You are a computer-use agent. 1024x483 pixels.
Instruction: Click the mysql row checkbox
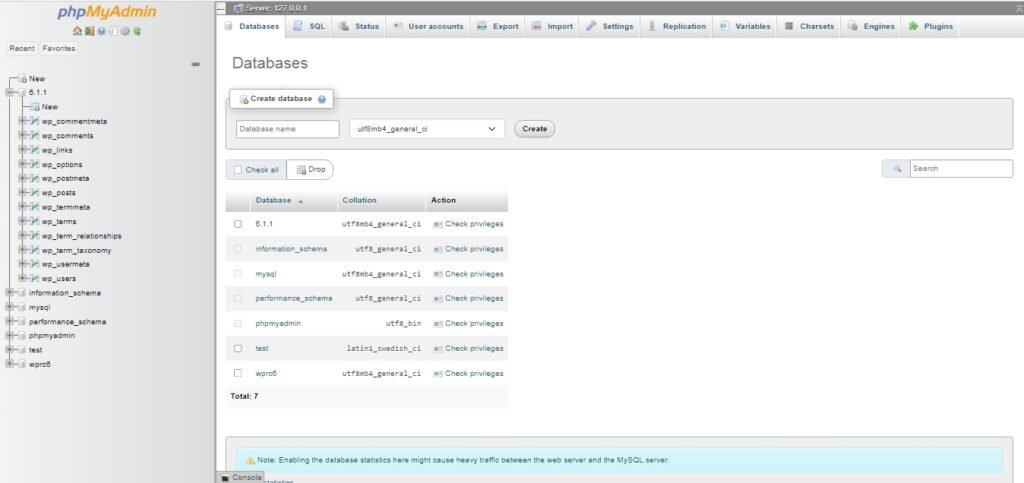(x=238, y=273)
